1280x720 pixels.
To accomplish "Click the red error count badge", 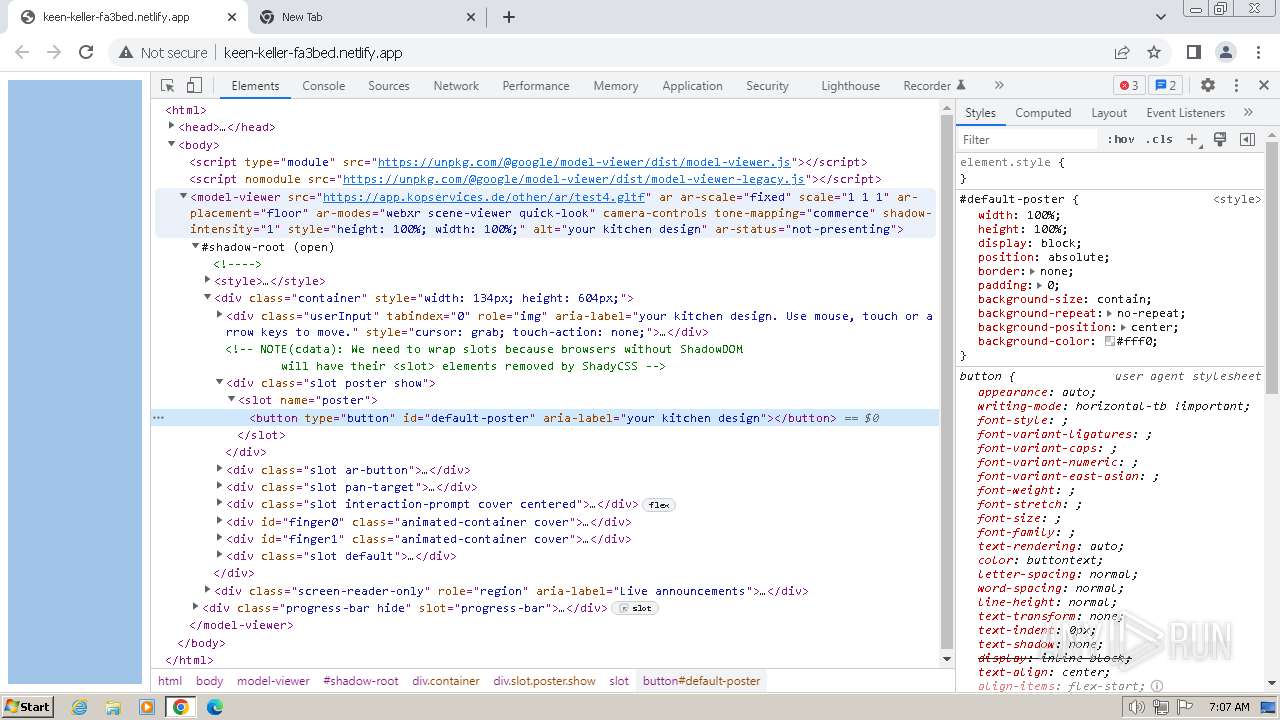I will tap(1129, 86).
